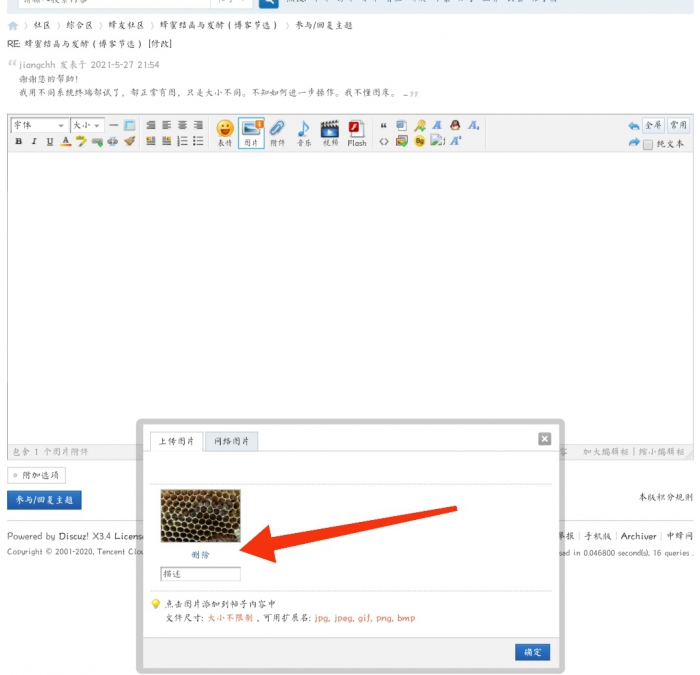Click the insert link icon
The image size is (700, 675).
click(97, 142)
